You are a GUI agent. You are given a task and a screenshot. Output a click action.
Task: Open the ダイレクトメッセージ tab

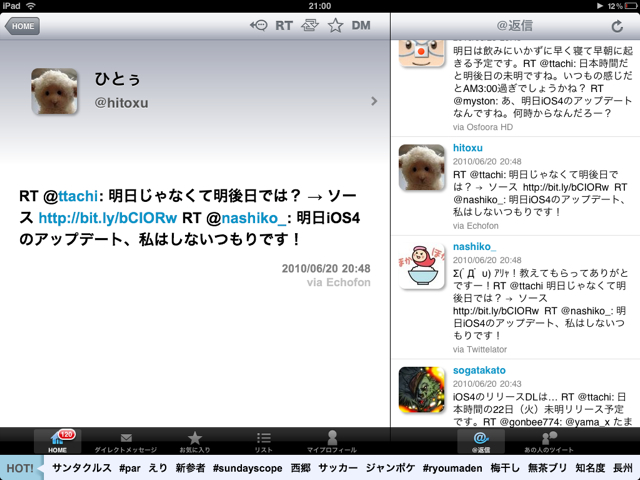coord(126,441)
